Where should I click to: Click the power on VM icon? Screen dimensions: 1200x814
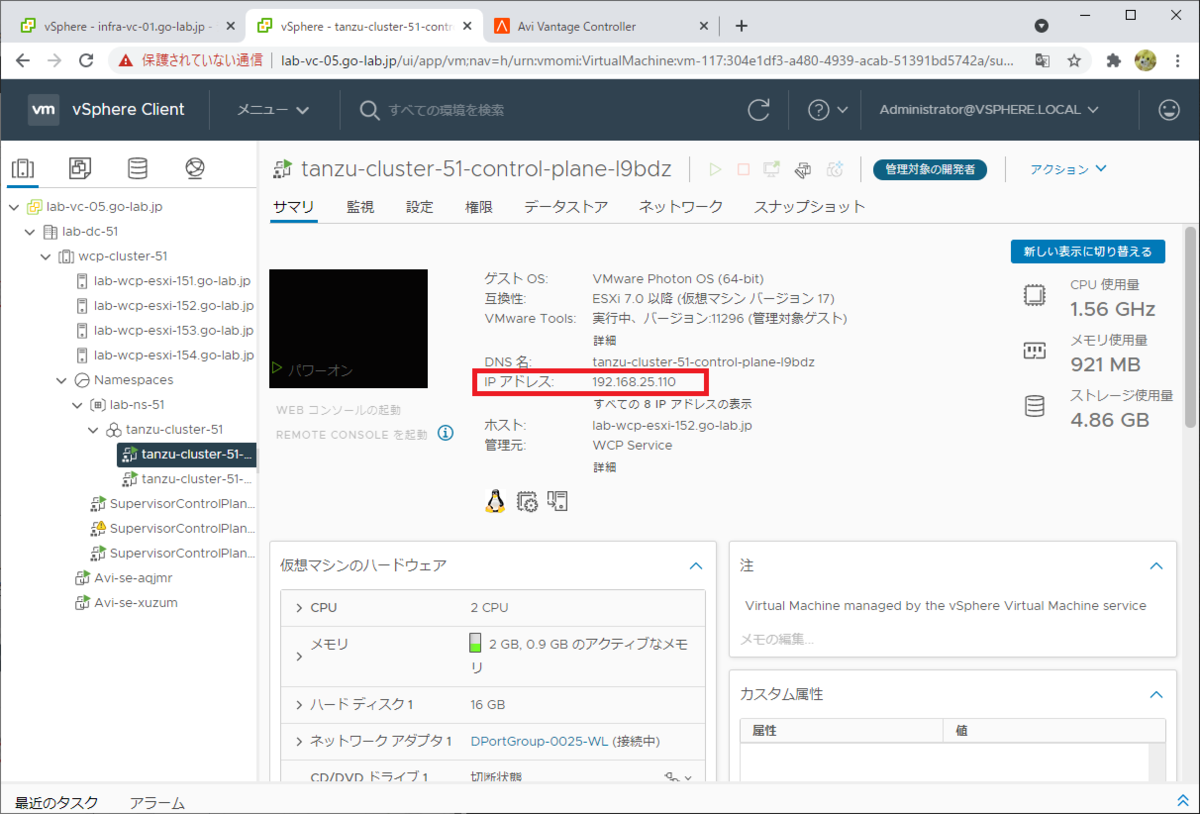715,169
